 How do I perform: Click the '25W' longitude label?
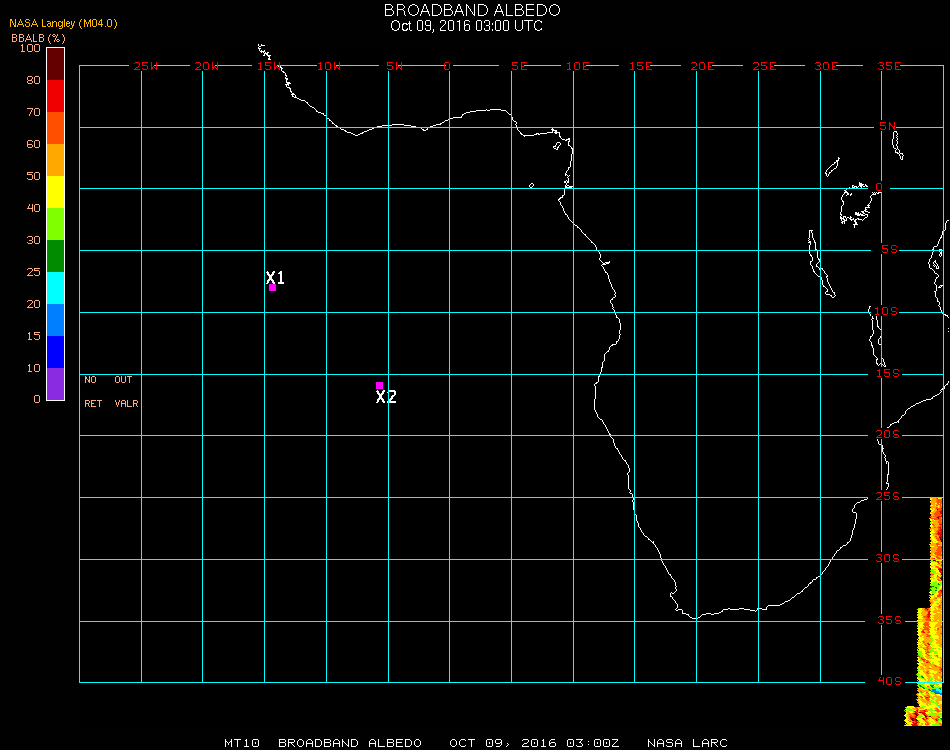146,66
